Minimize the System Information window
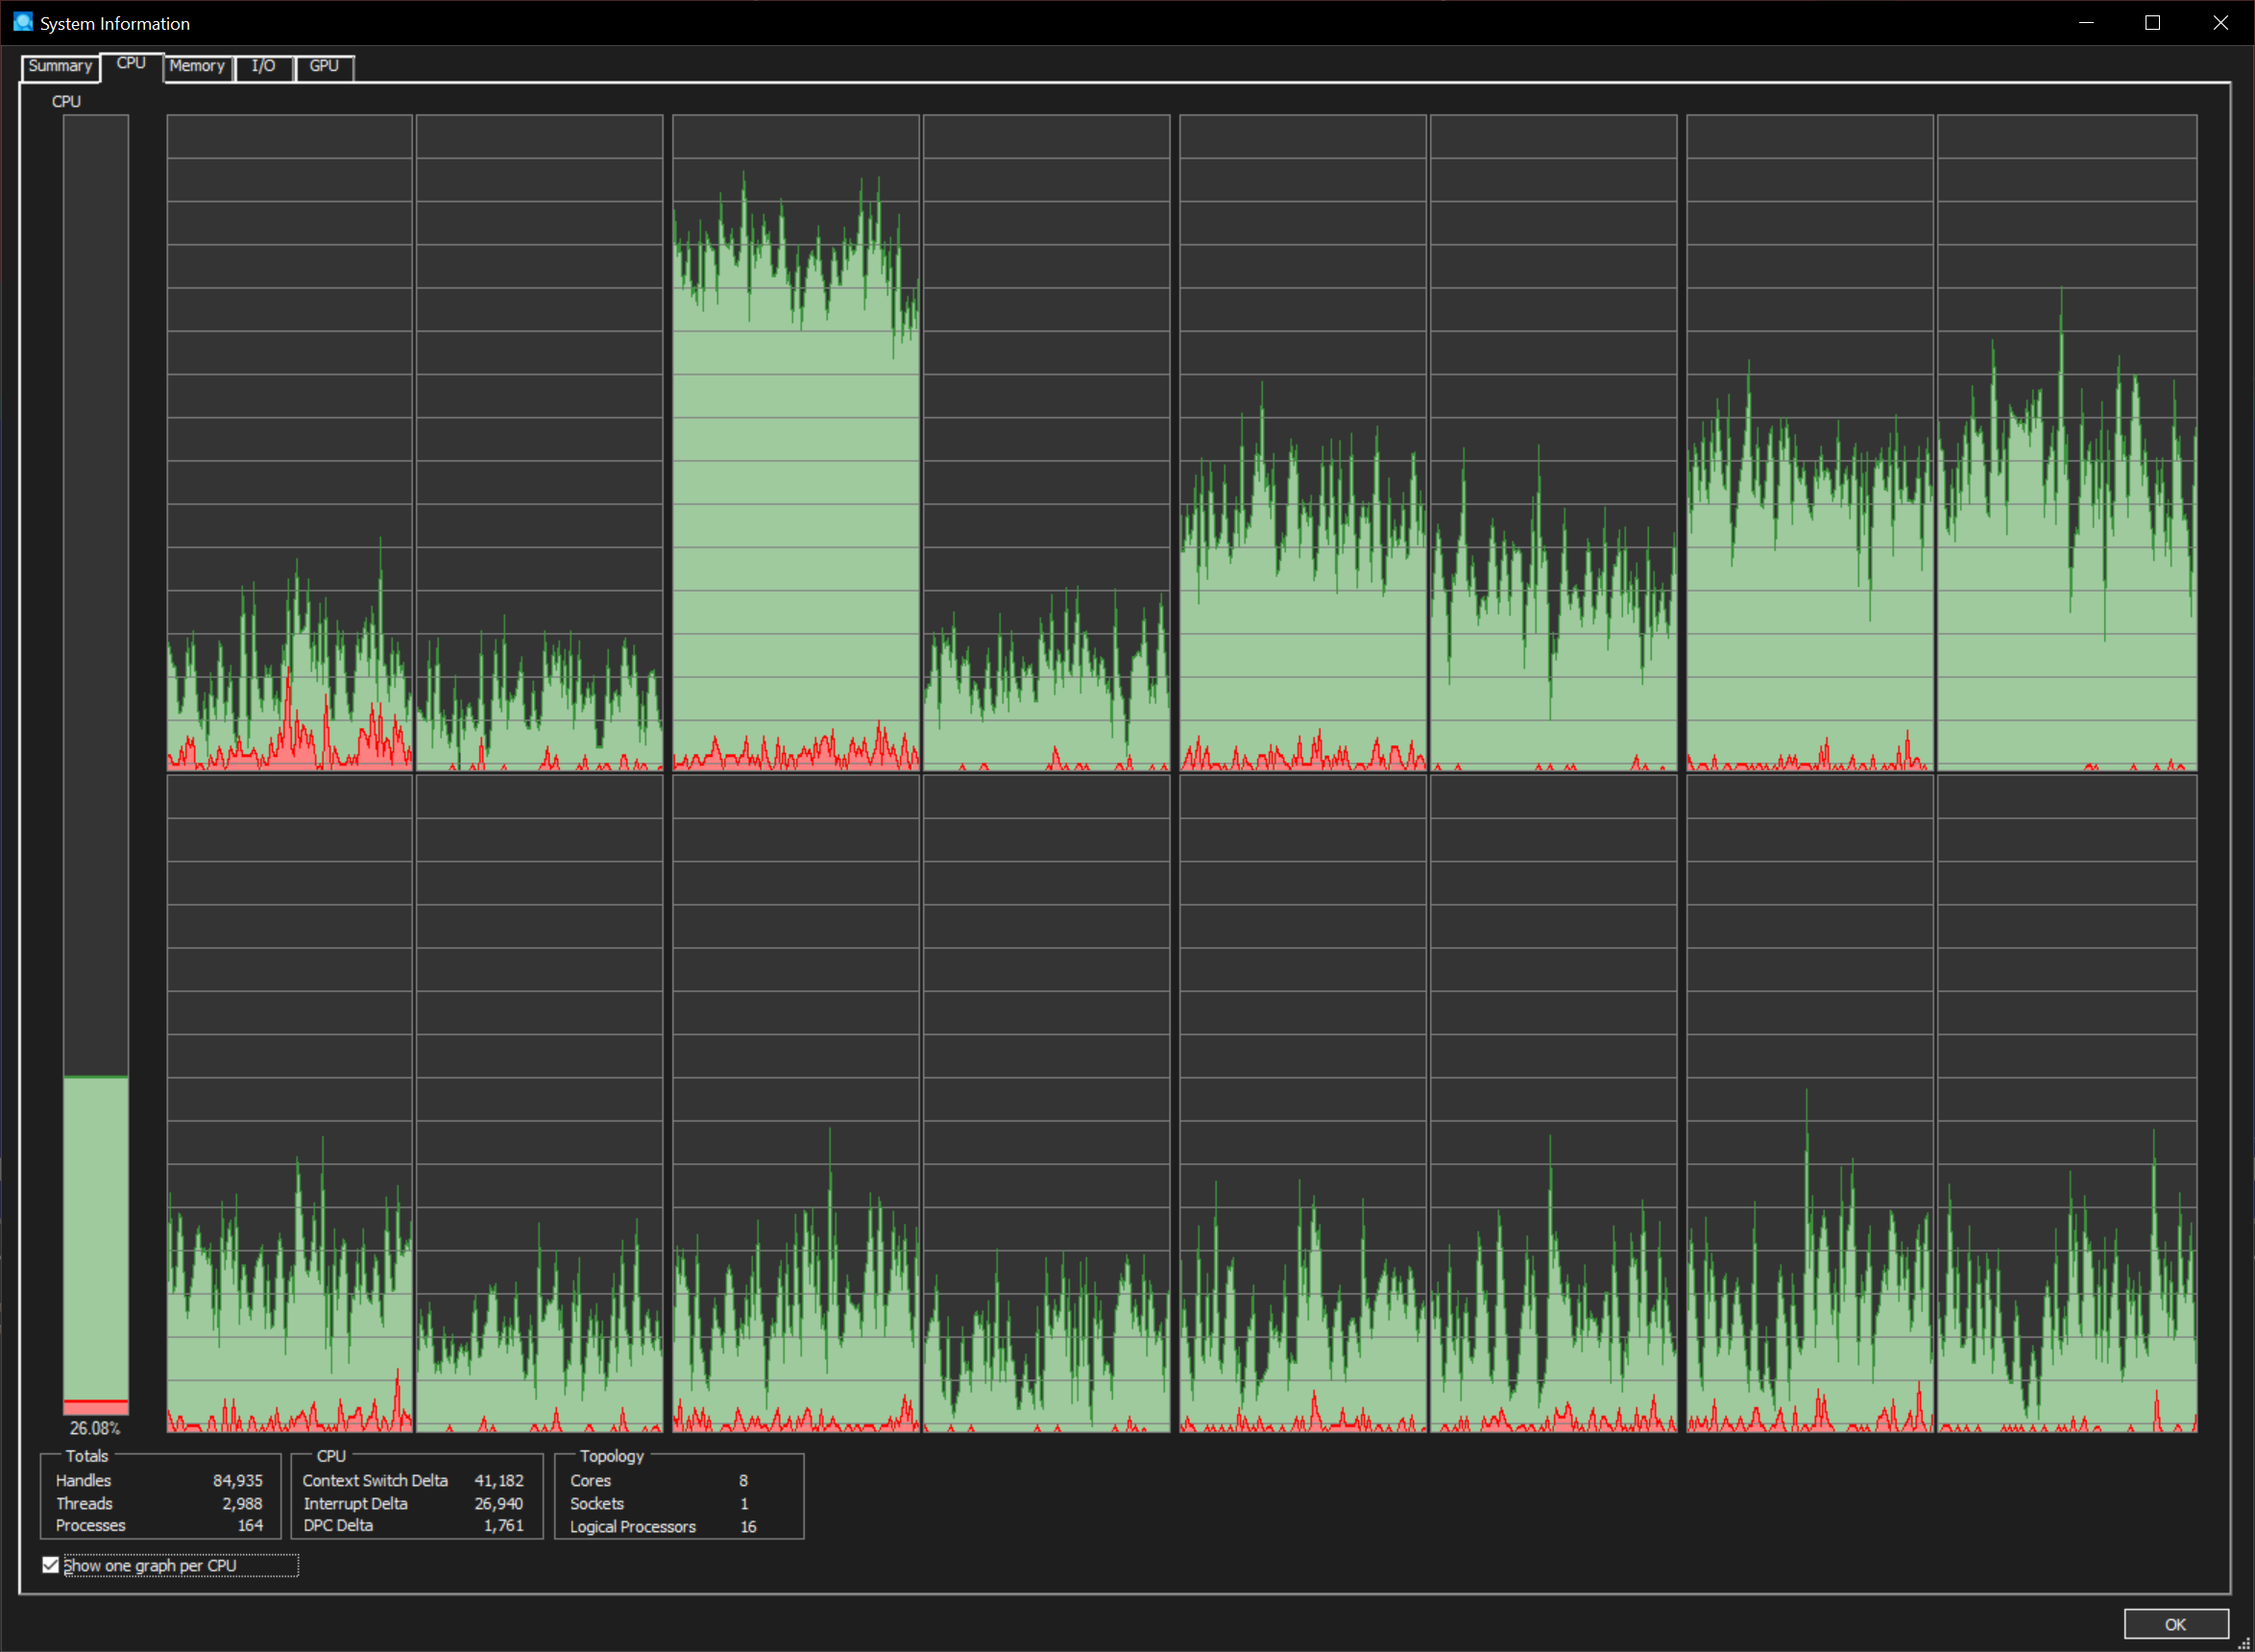The height and width of the screenshot is (1652, 2255). pyautogui.click(x=2086, y=22)
